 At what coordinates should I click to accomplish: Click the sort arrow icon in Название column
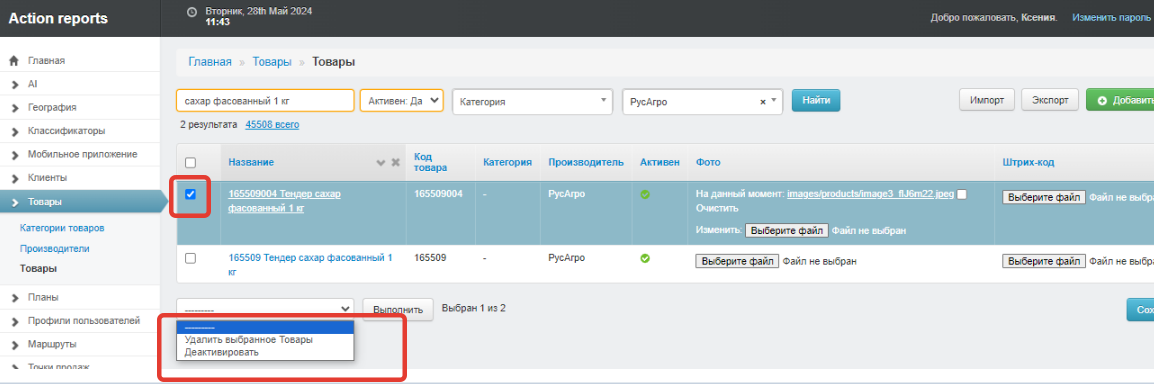tap(380, 163)
